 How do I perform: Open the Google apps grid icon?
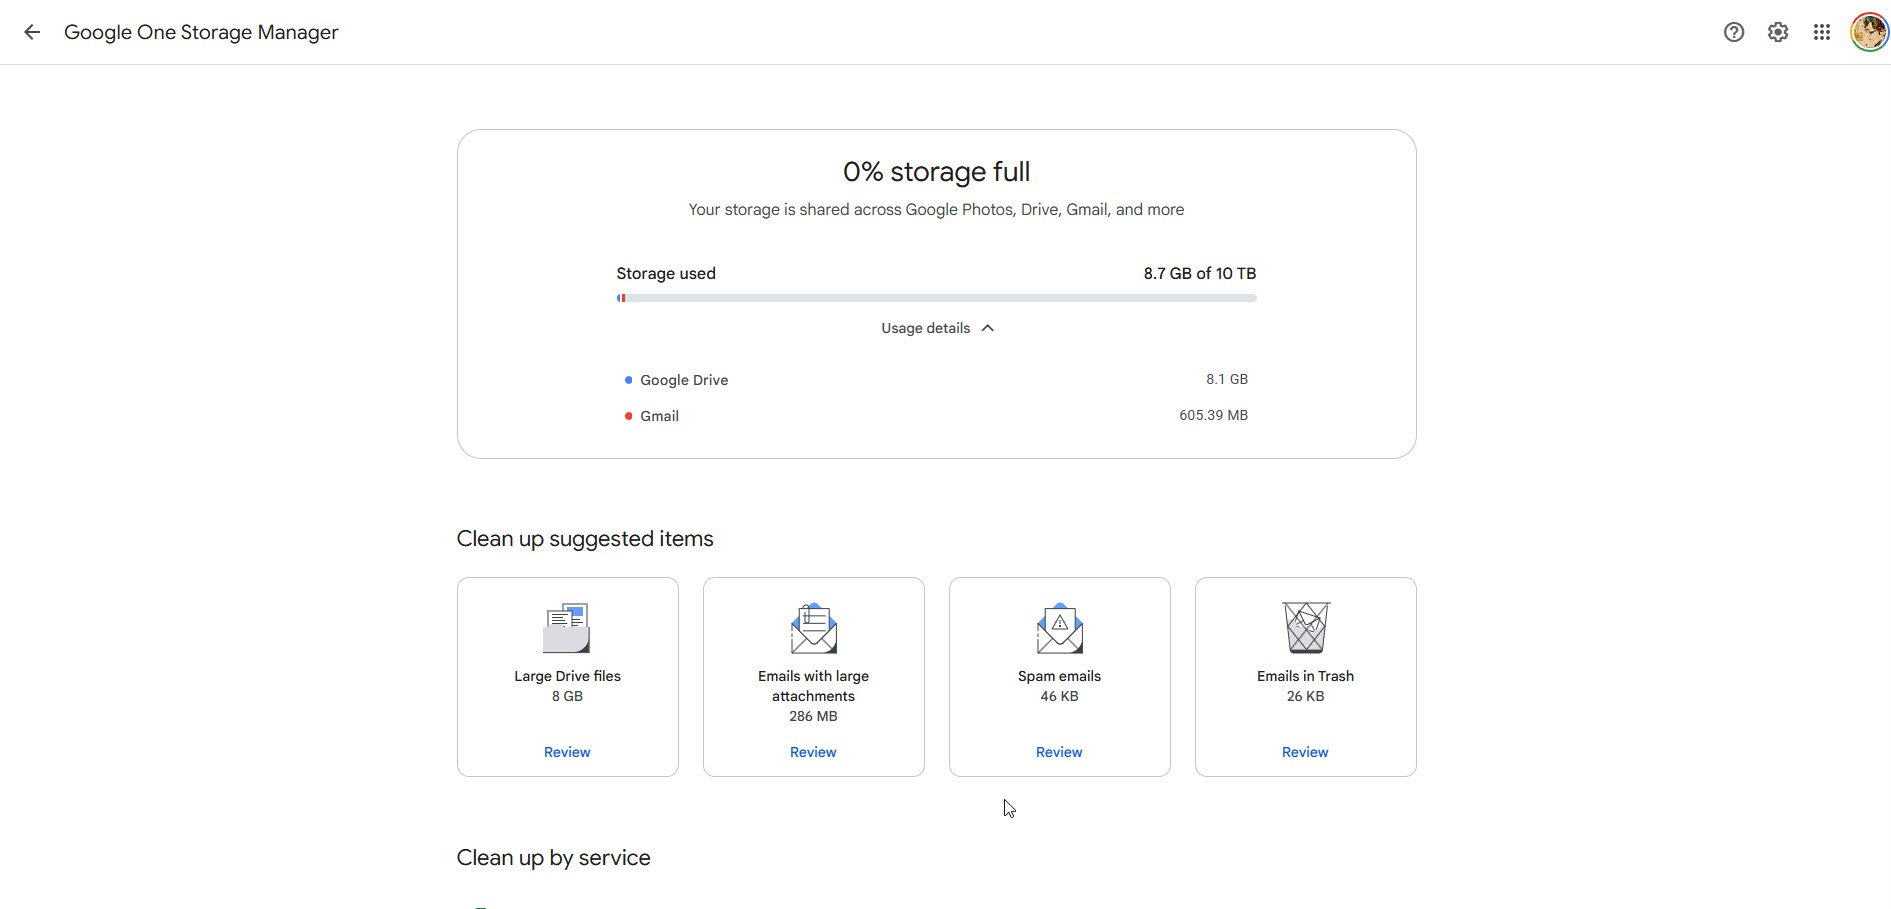[1822, 32]
